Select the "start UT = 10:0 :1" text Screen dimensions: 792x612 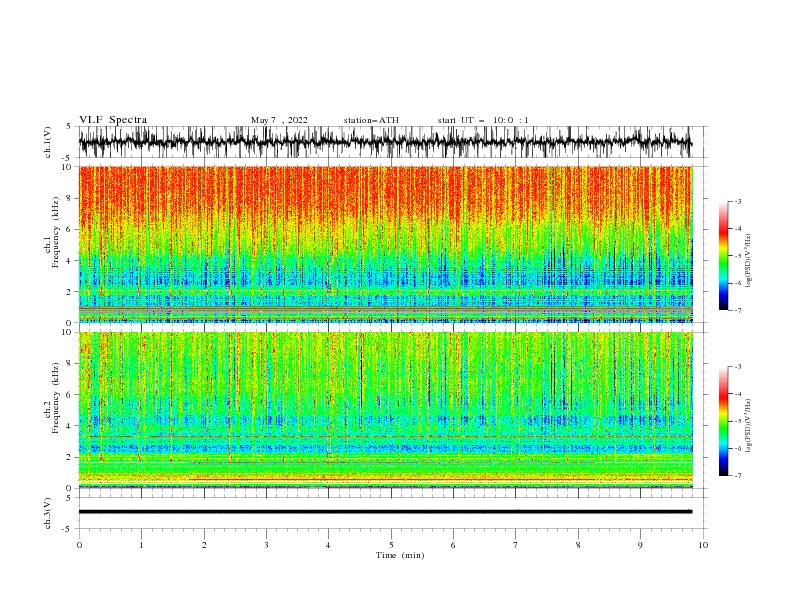click(483, 120)
